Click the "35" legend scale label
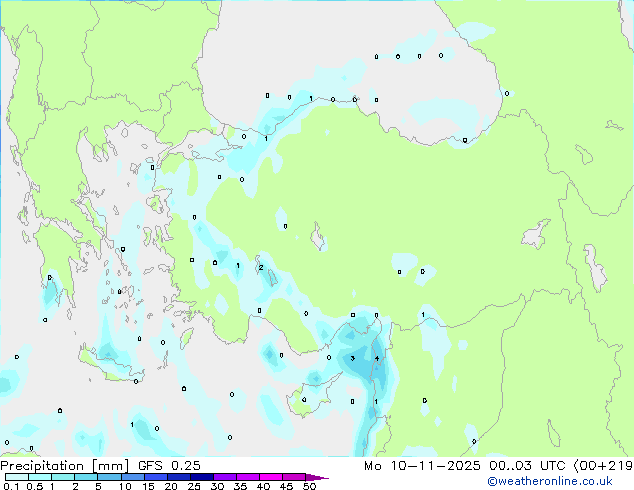This screenshot has width=634, height=490. point(241,486)
